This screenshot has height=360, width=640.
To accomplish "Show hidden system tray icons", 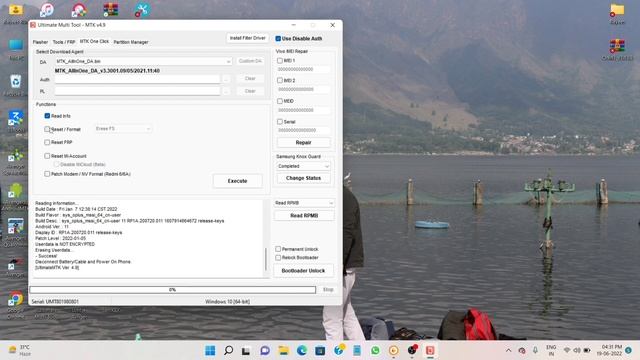I will (x=508, y=350).
